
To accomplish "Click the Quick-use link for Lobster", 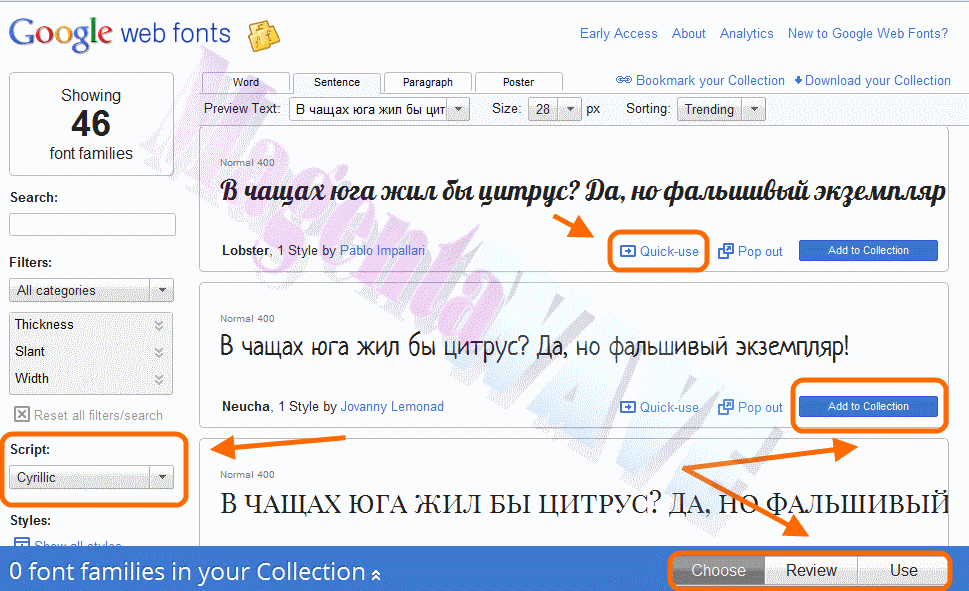I will (669, 252).
